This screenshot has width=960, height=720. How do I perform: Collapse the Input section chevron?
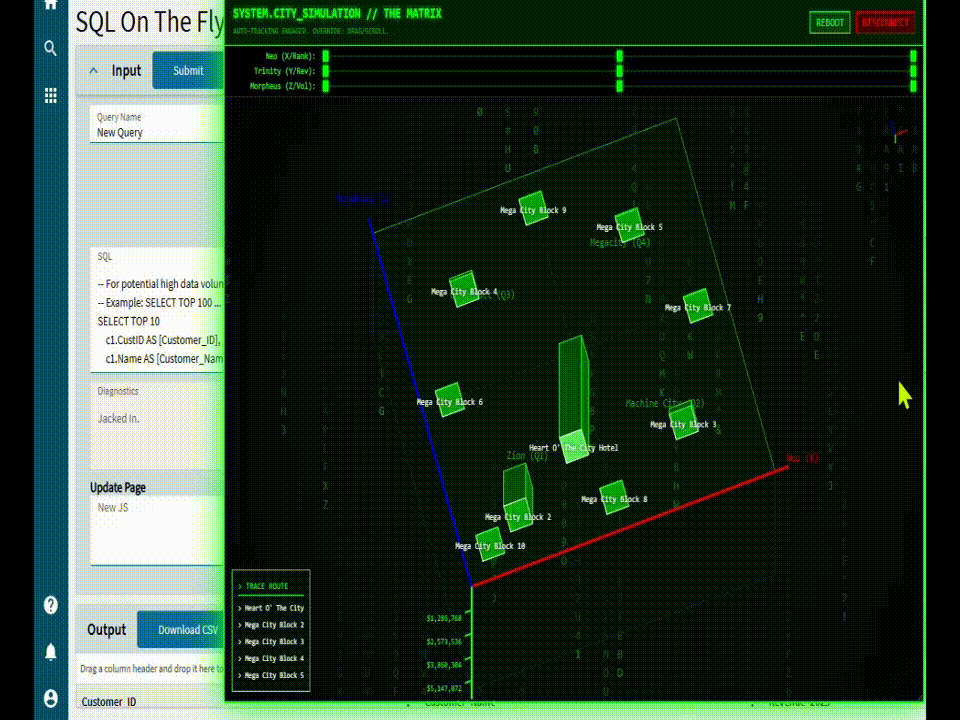coord(94,70)
